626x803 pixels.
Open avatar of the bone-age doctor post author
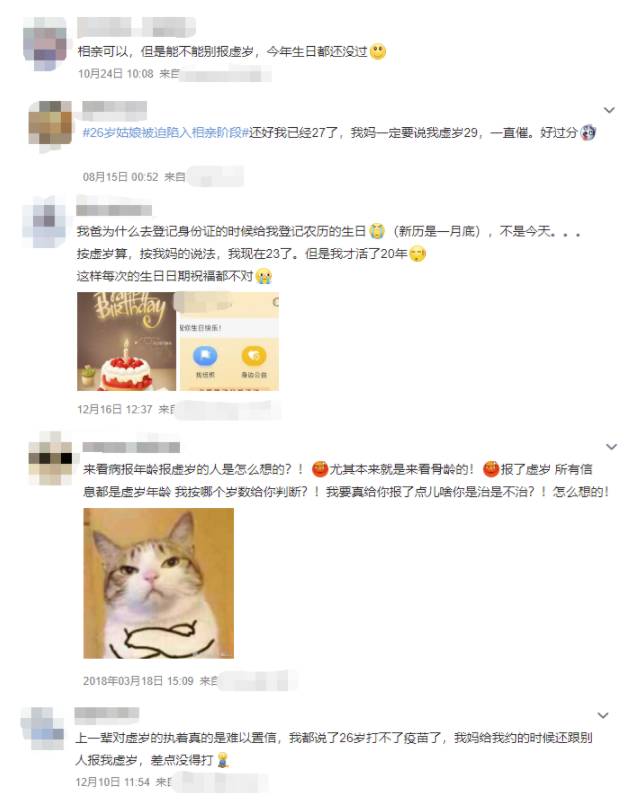50,458
